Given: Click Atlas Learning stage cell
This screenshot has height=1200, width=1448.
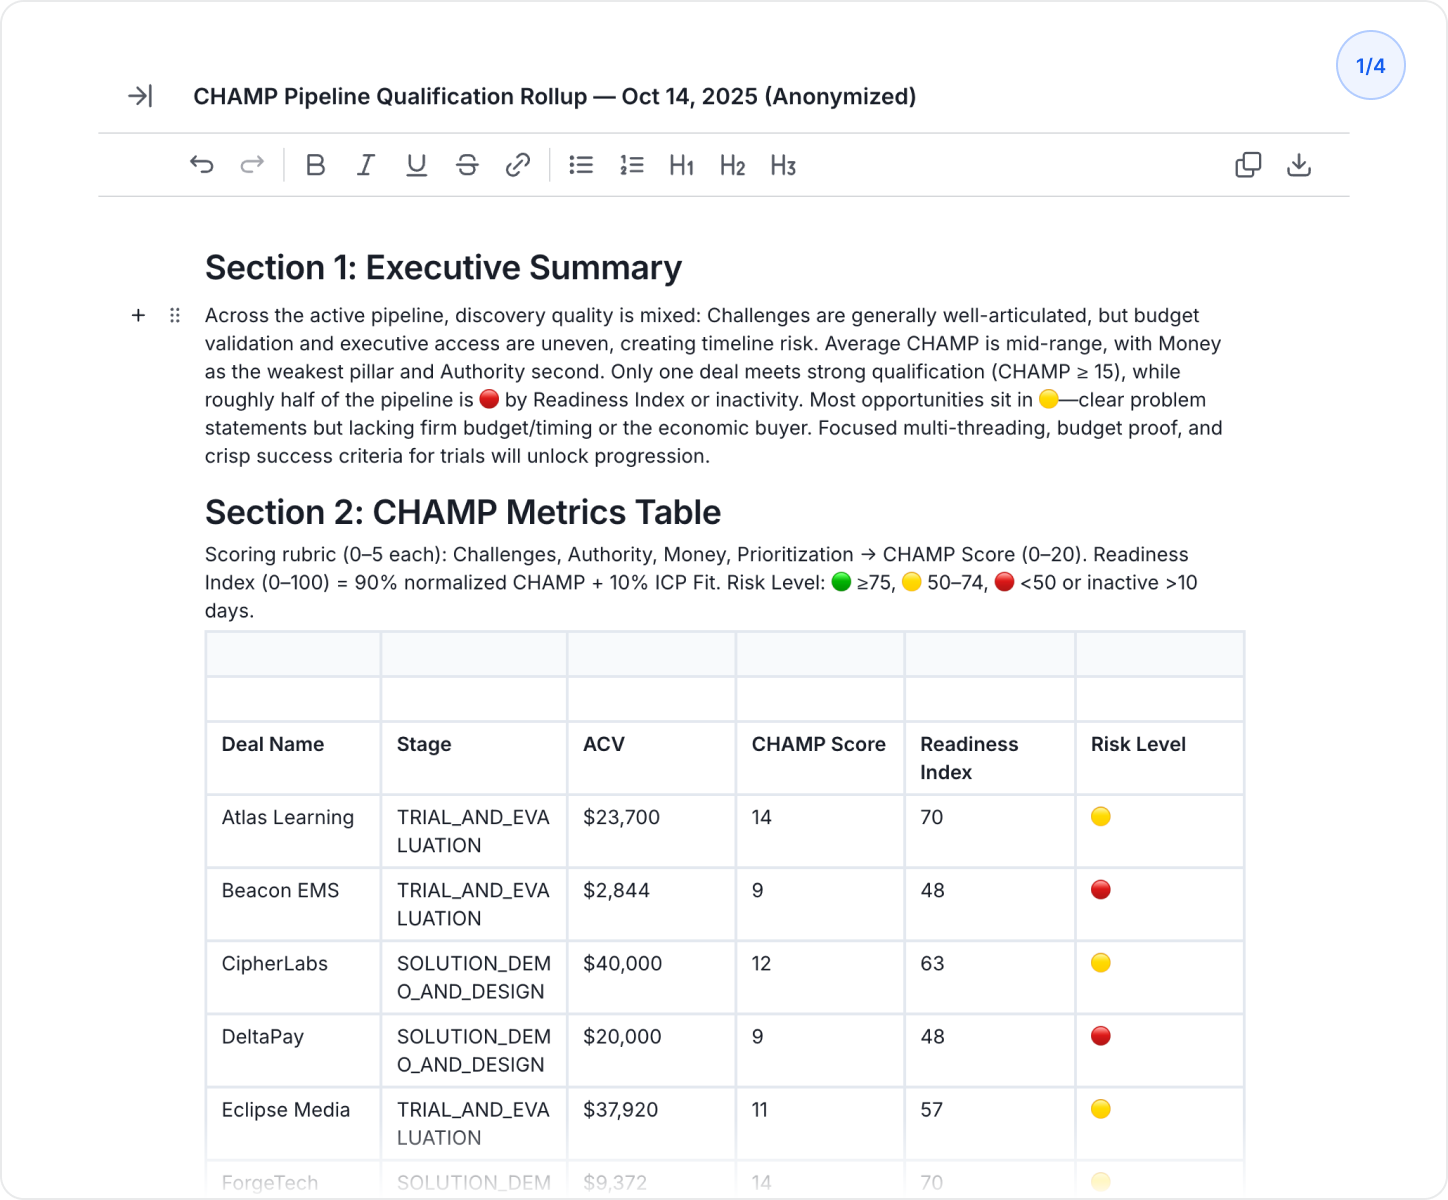Looking at the screenshot, I should pos(474,831).
